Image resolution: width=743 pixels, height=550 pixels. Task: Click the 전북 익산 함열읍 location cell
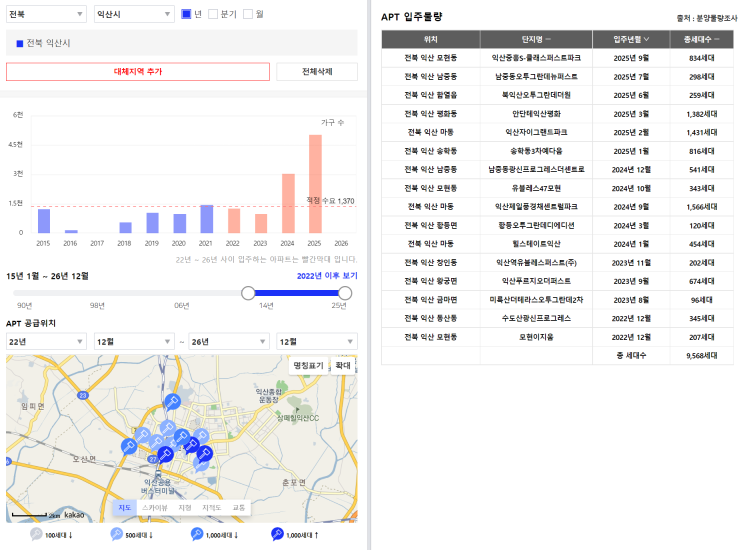(431, 95)
